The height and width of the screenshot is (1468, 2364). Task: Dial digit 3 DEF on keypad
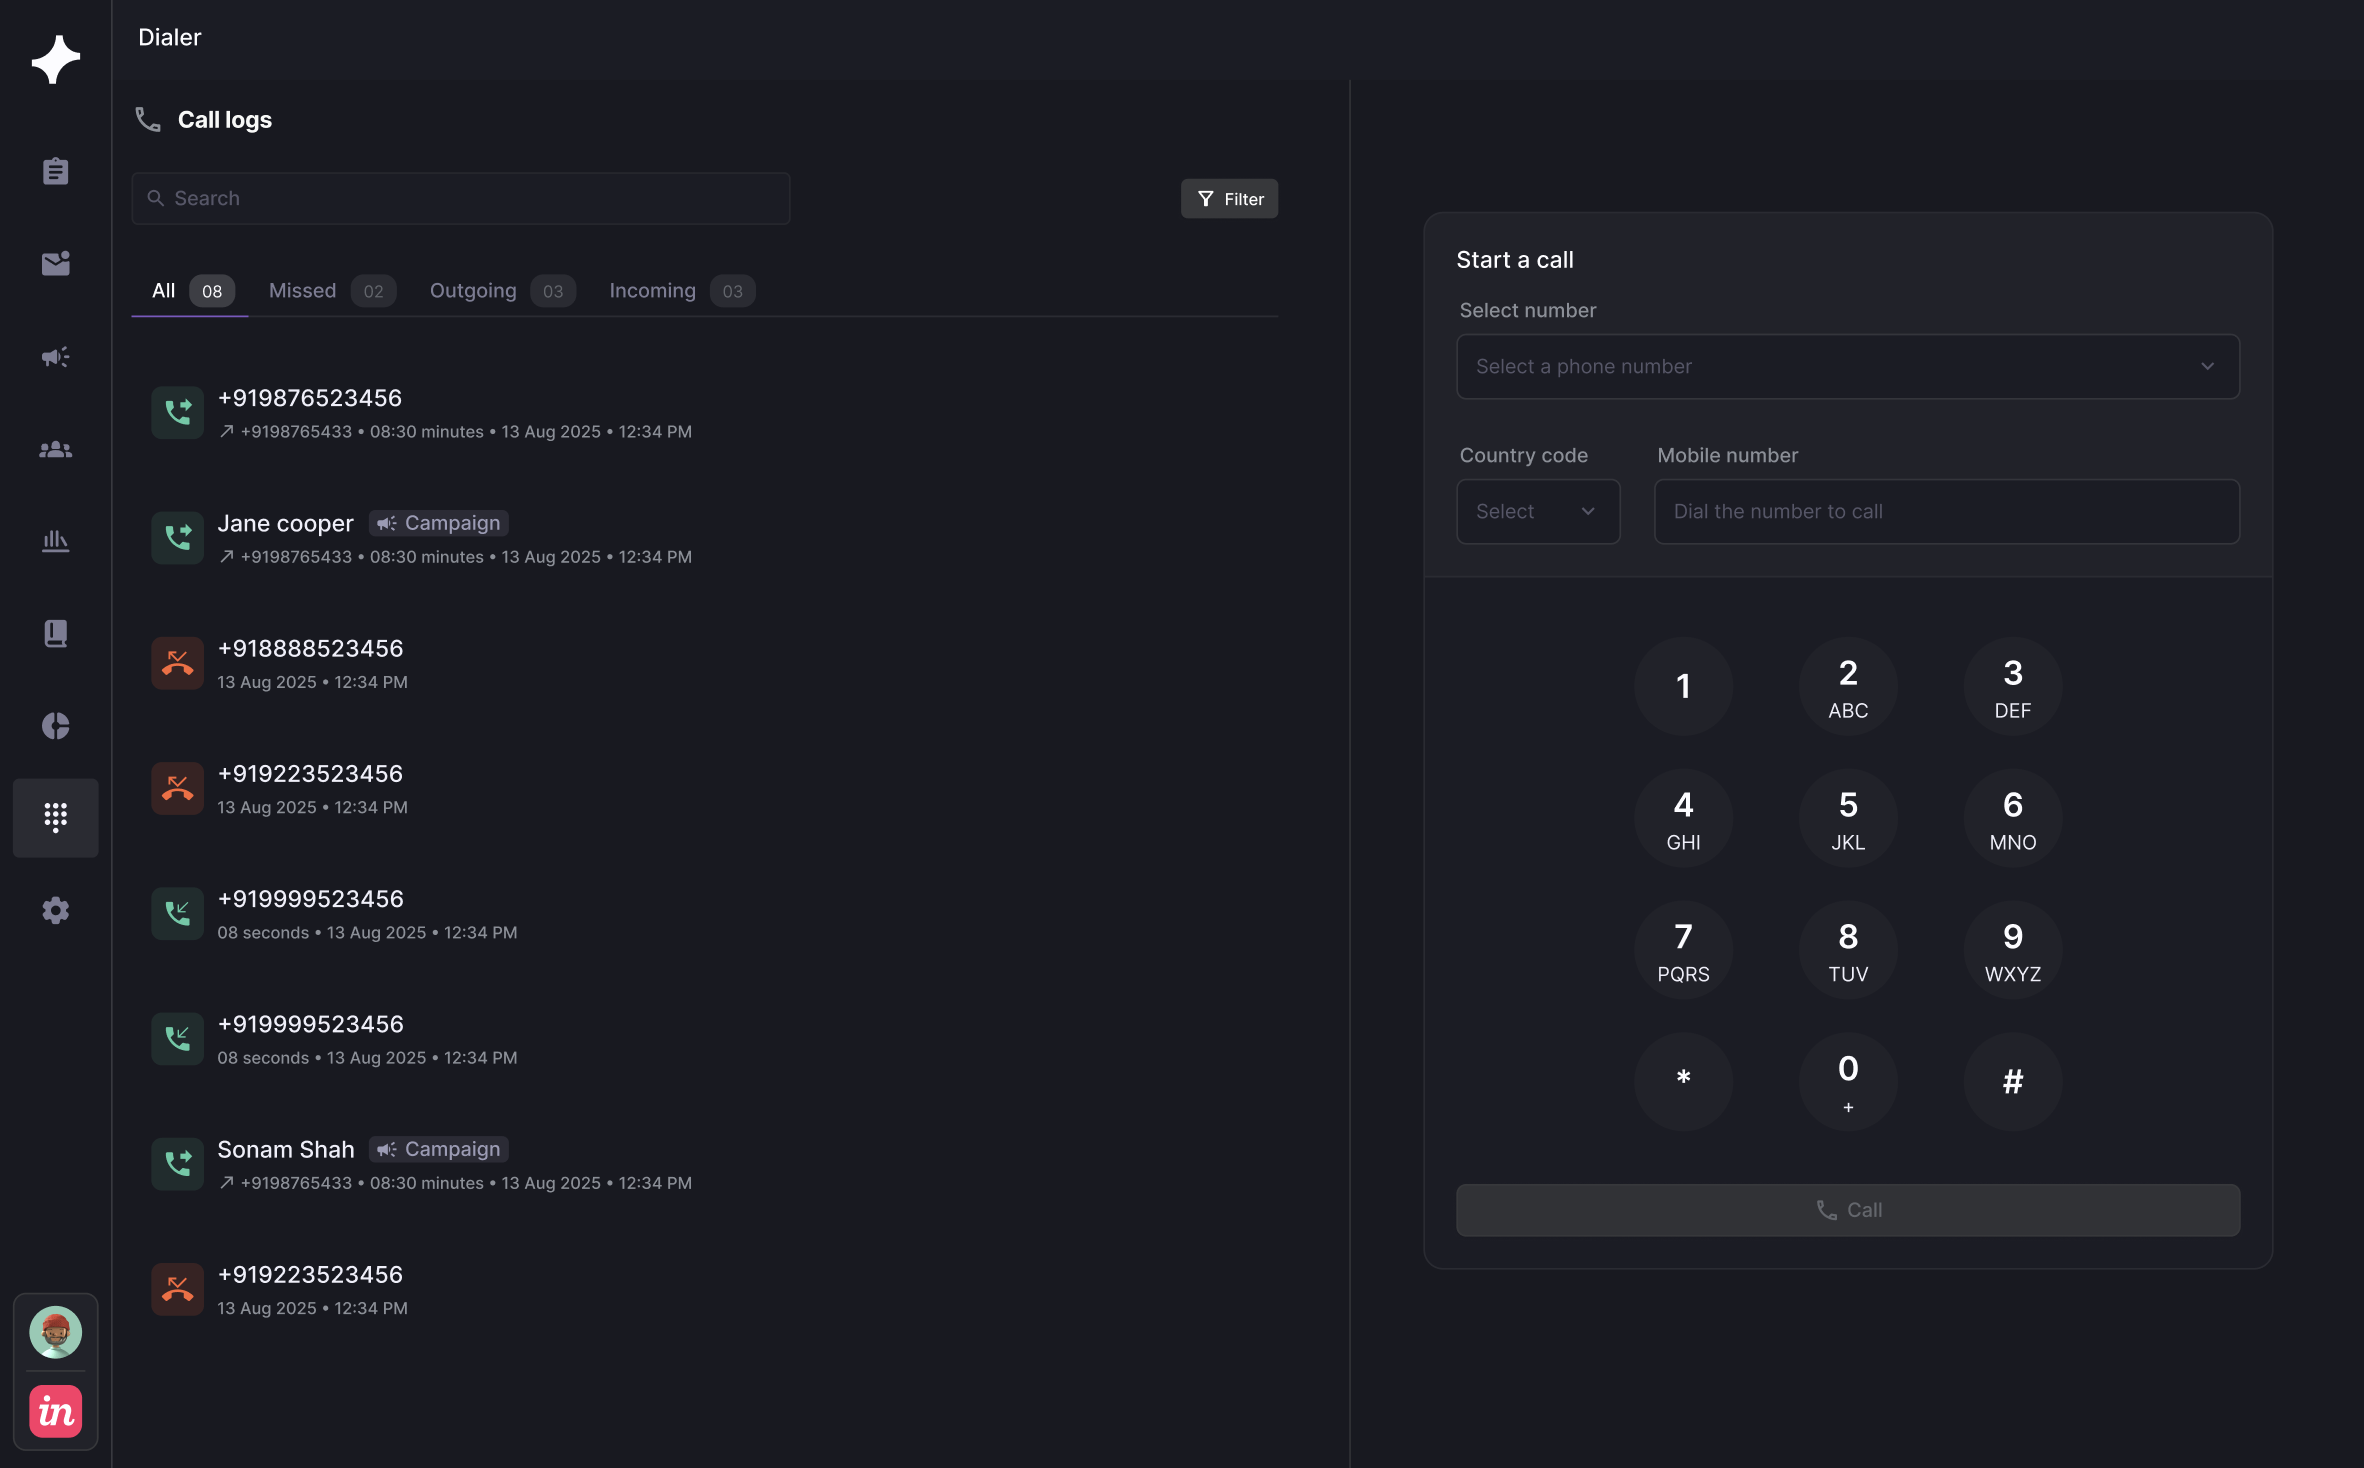(x=2013, y=686)
